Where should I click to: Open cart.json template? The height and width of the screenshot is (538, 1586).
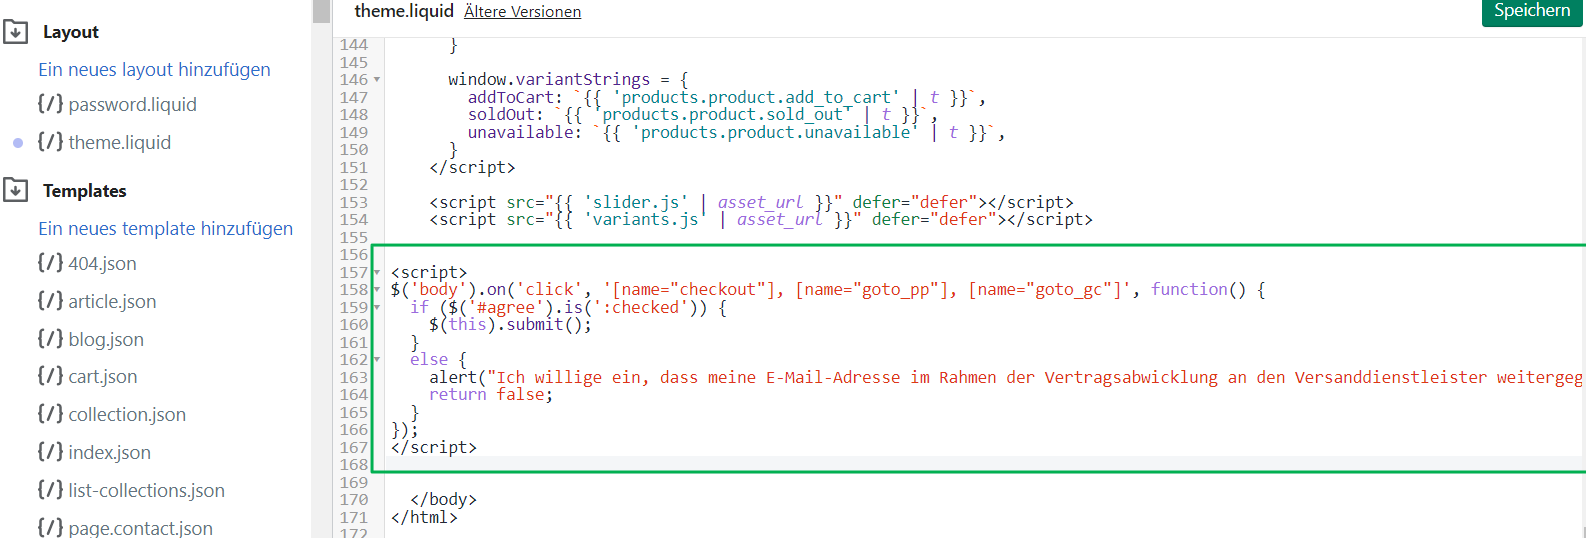(103, 376)
